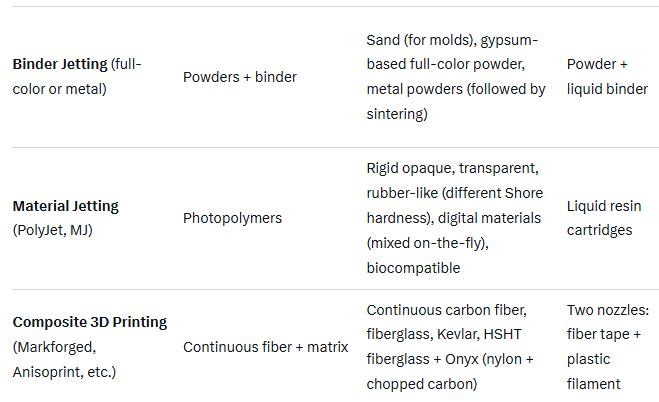
Task: Click the "(PolyJet, MJ)" text
Action: tap(53, 230)
